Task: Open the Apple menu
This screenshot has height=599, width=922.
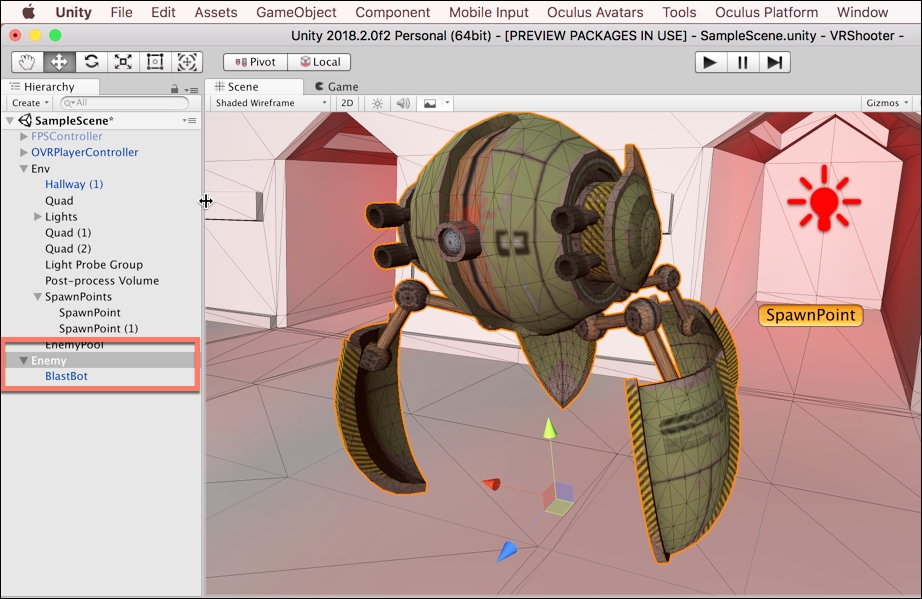Action: [28, 12]
